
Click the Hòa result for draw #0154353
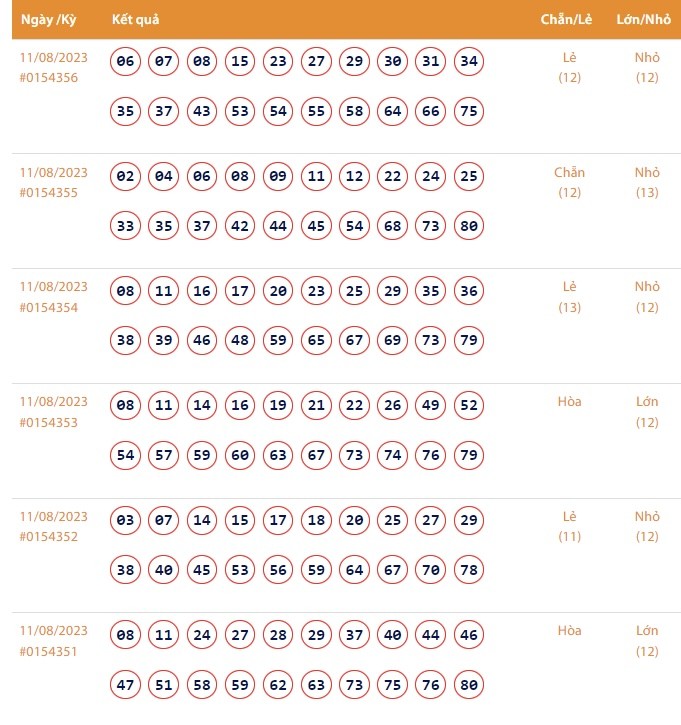(x=569, y=402)
